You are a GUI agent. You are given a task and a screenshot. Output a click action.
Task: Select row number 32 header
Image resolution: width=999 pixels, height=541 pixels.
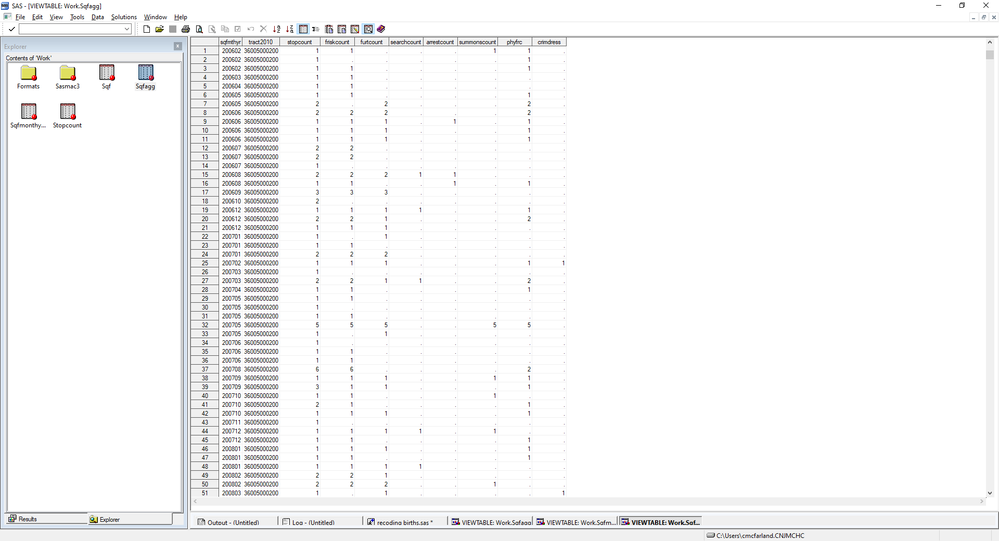coord(205,325)
